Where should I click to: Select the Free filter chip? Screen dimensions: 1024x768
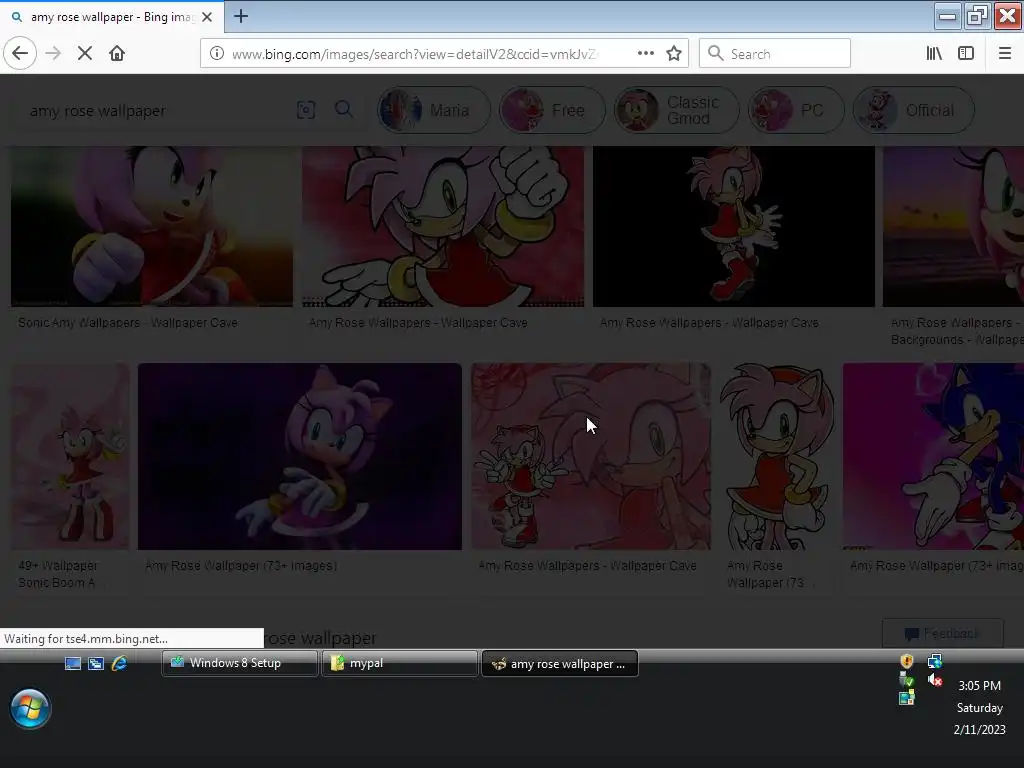[x=552, y=110]
